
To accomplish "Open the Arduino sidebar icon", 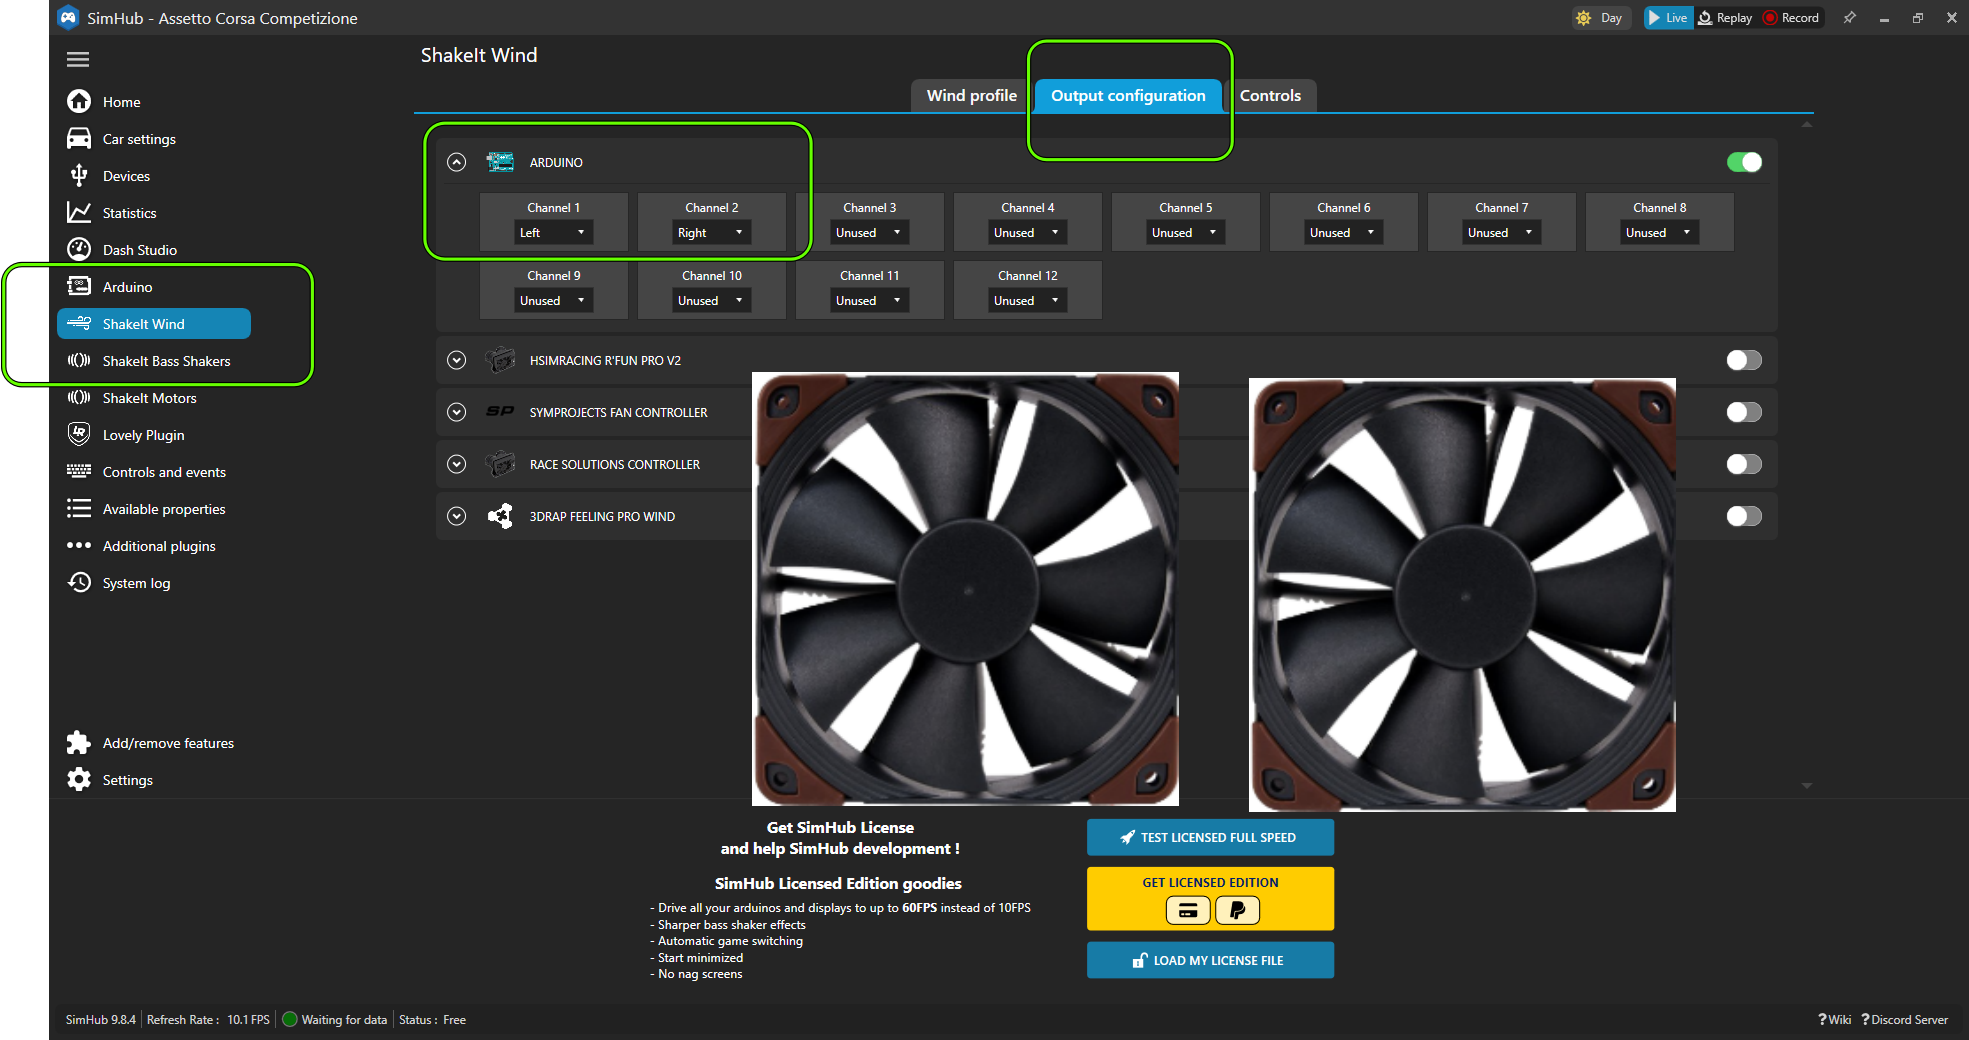I will pos(79,287).
